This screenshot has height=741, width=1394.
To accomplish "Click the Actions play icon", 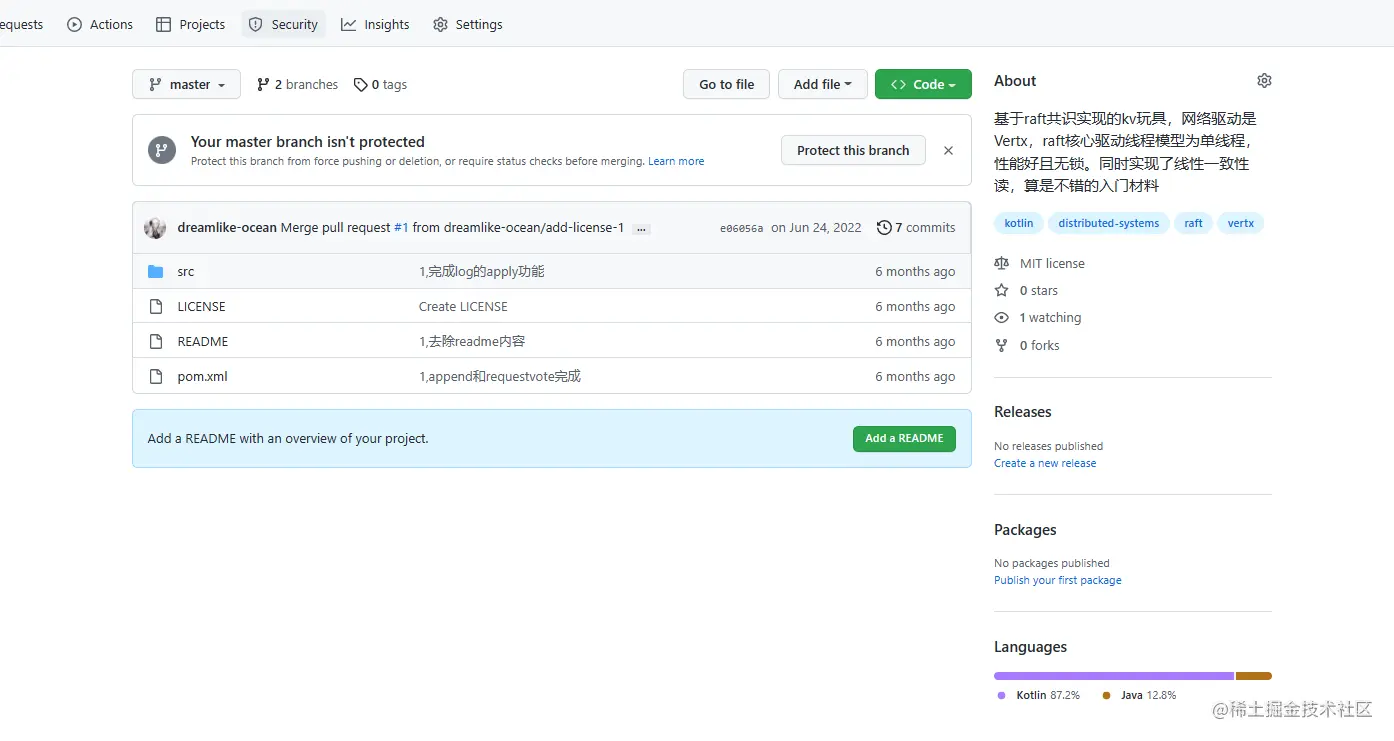I will (74, 25).
